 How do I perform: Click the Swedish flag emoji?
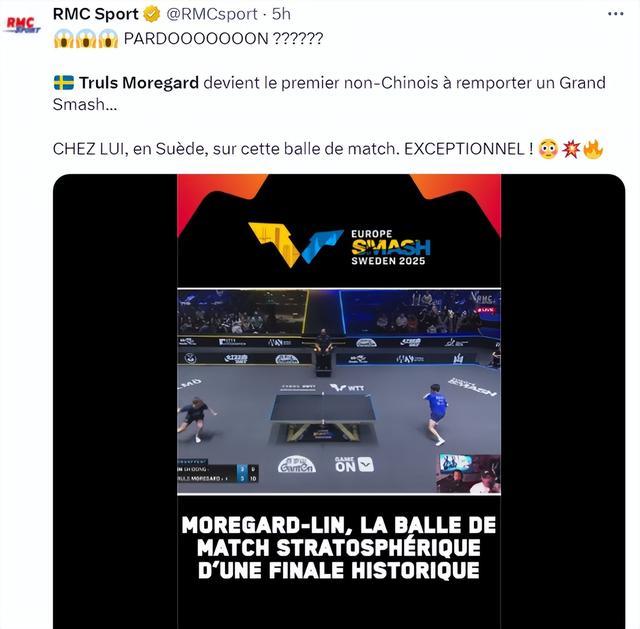click(64, 83)
